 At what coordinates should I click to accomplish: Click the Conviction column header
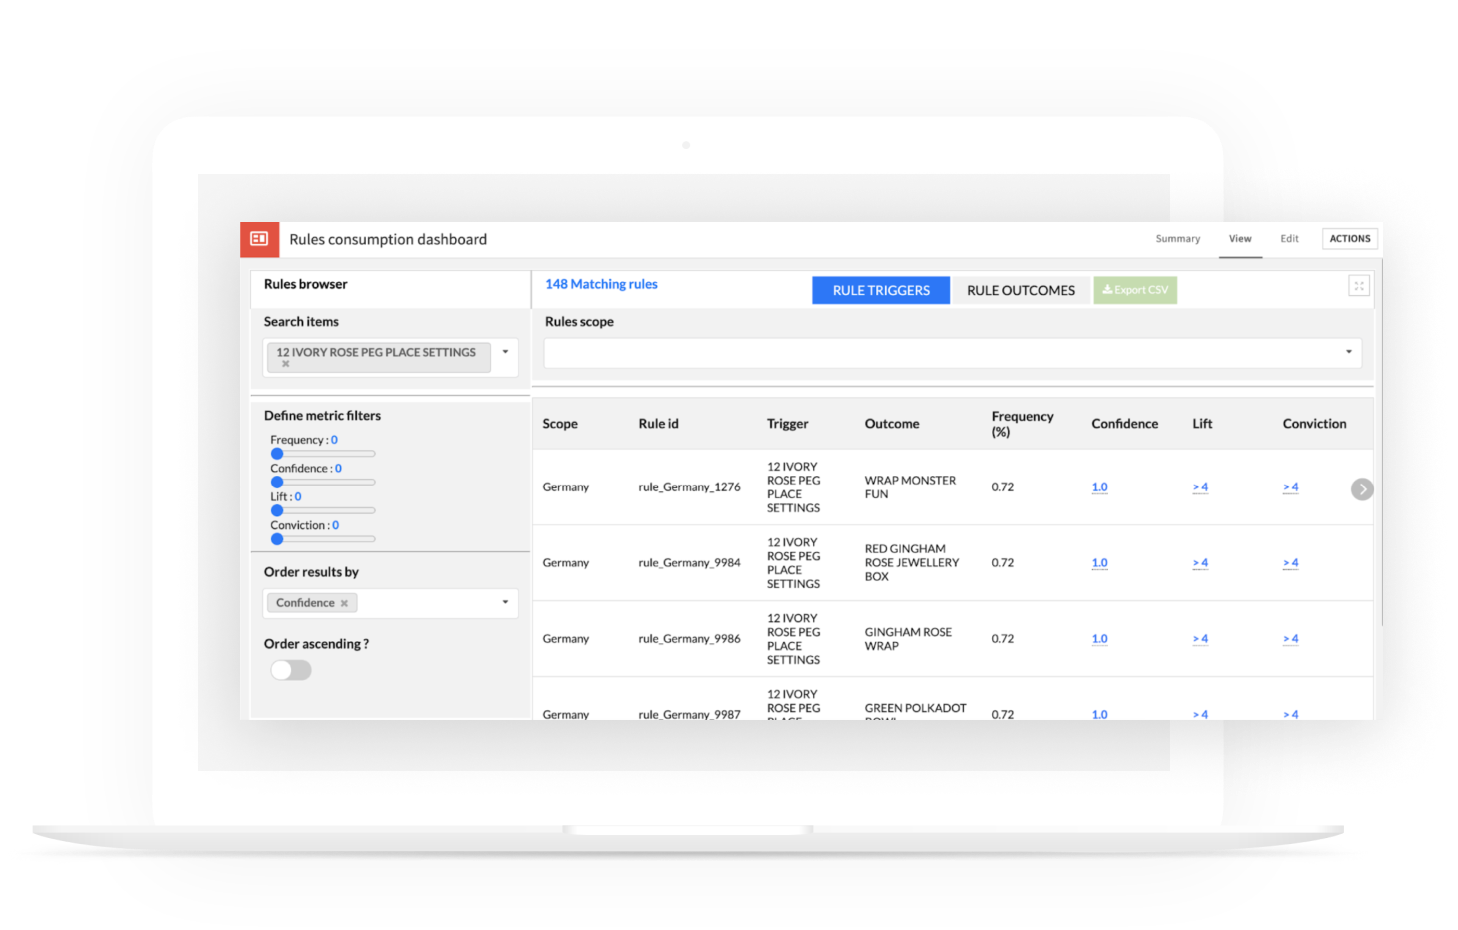[1314, 424]
